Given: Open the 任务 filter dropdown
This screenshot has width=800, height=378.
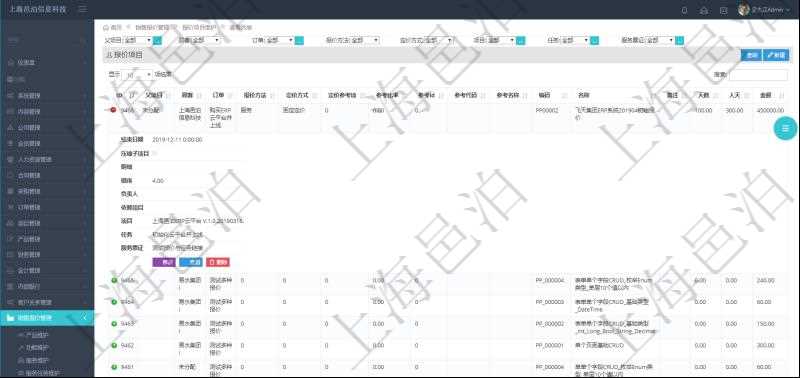Looking at the screenshot, I should coord(575,40).
